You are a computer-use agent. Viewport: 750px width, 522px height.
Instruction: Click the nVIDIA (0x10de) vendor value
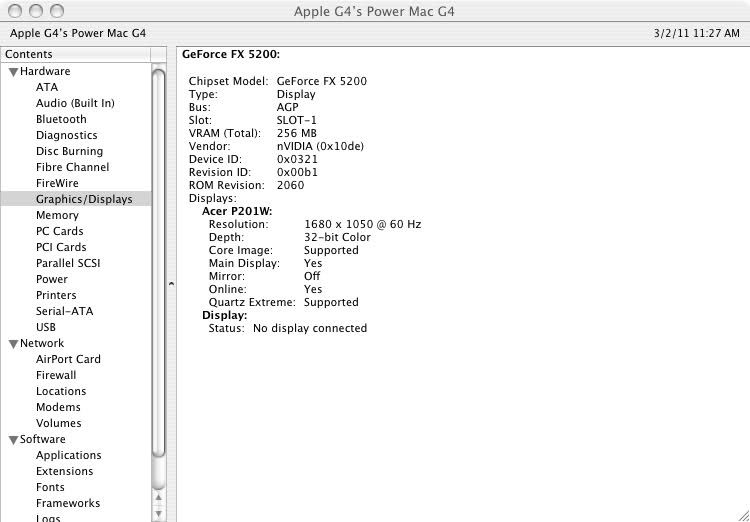click(x=320, y=146)
